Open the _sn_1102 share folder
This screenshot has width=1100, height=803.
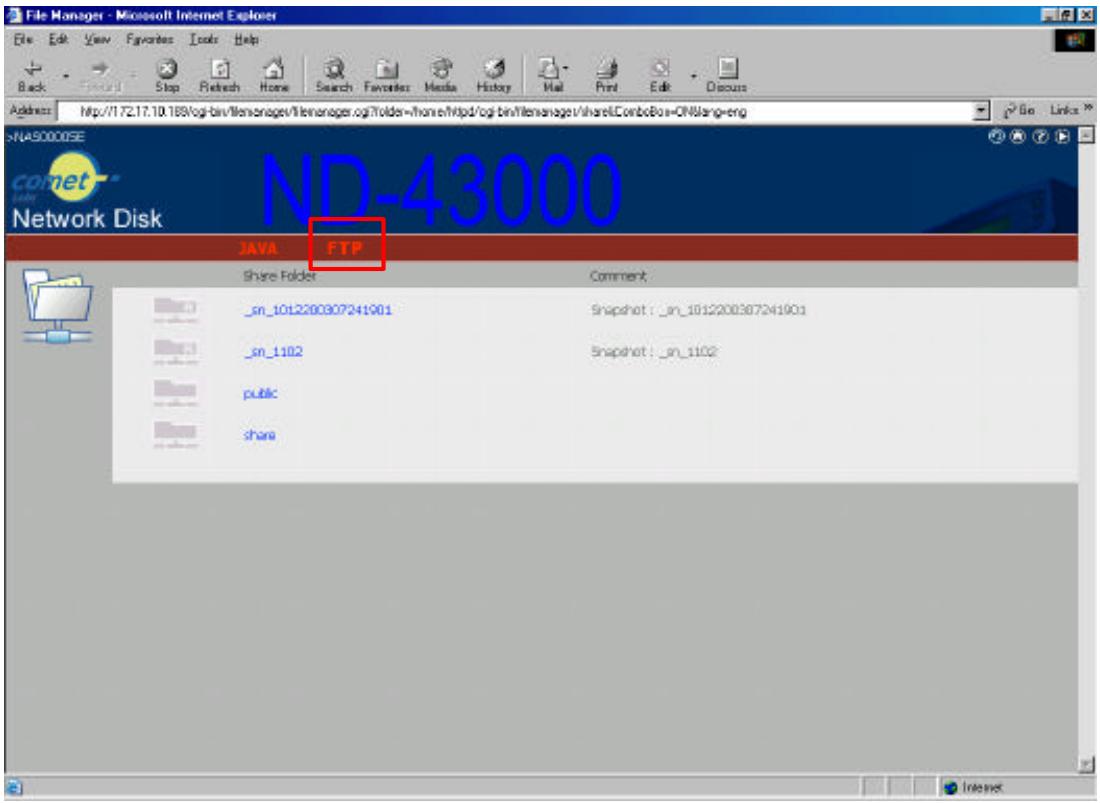click(273, 352)
